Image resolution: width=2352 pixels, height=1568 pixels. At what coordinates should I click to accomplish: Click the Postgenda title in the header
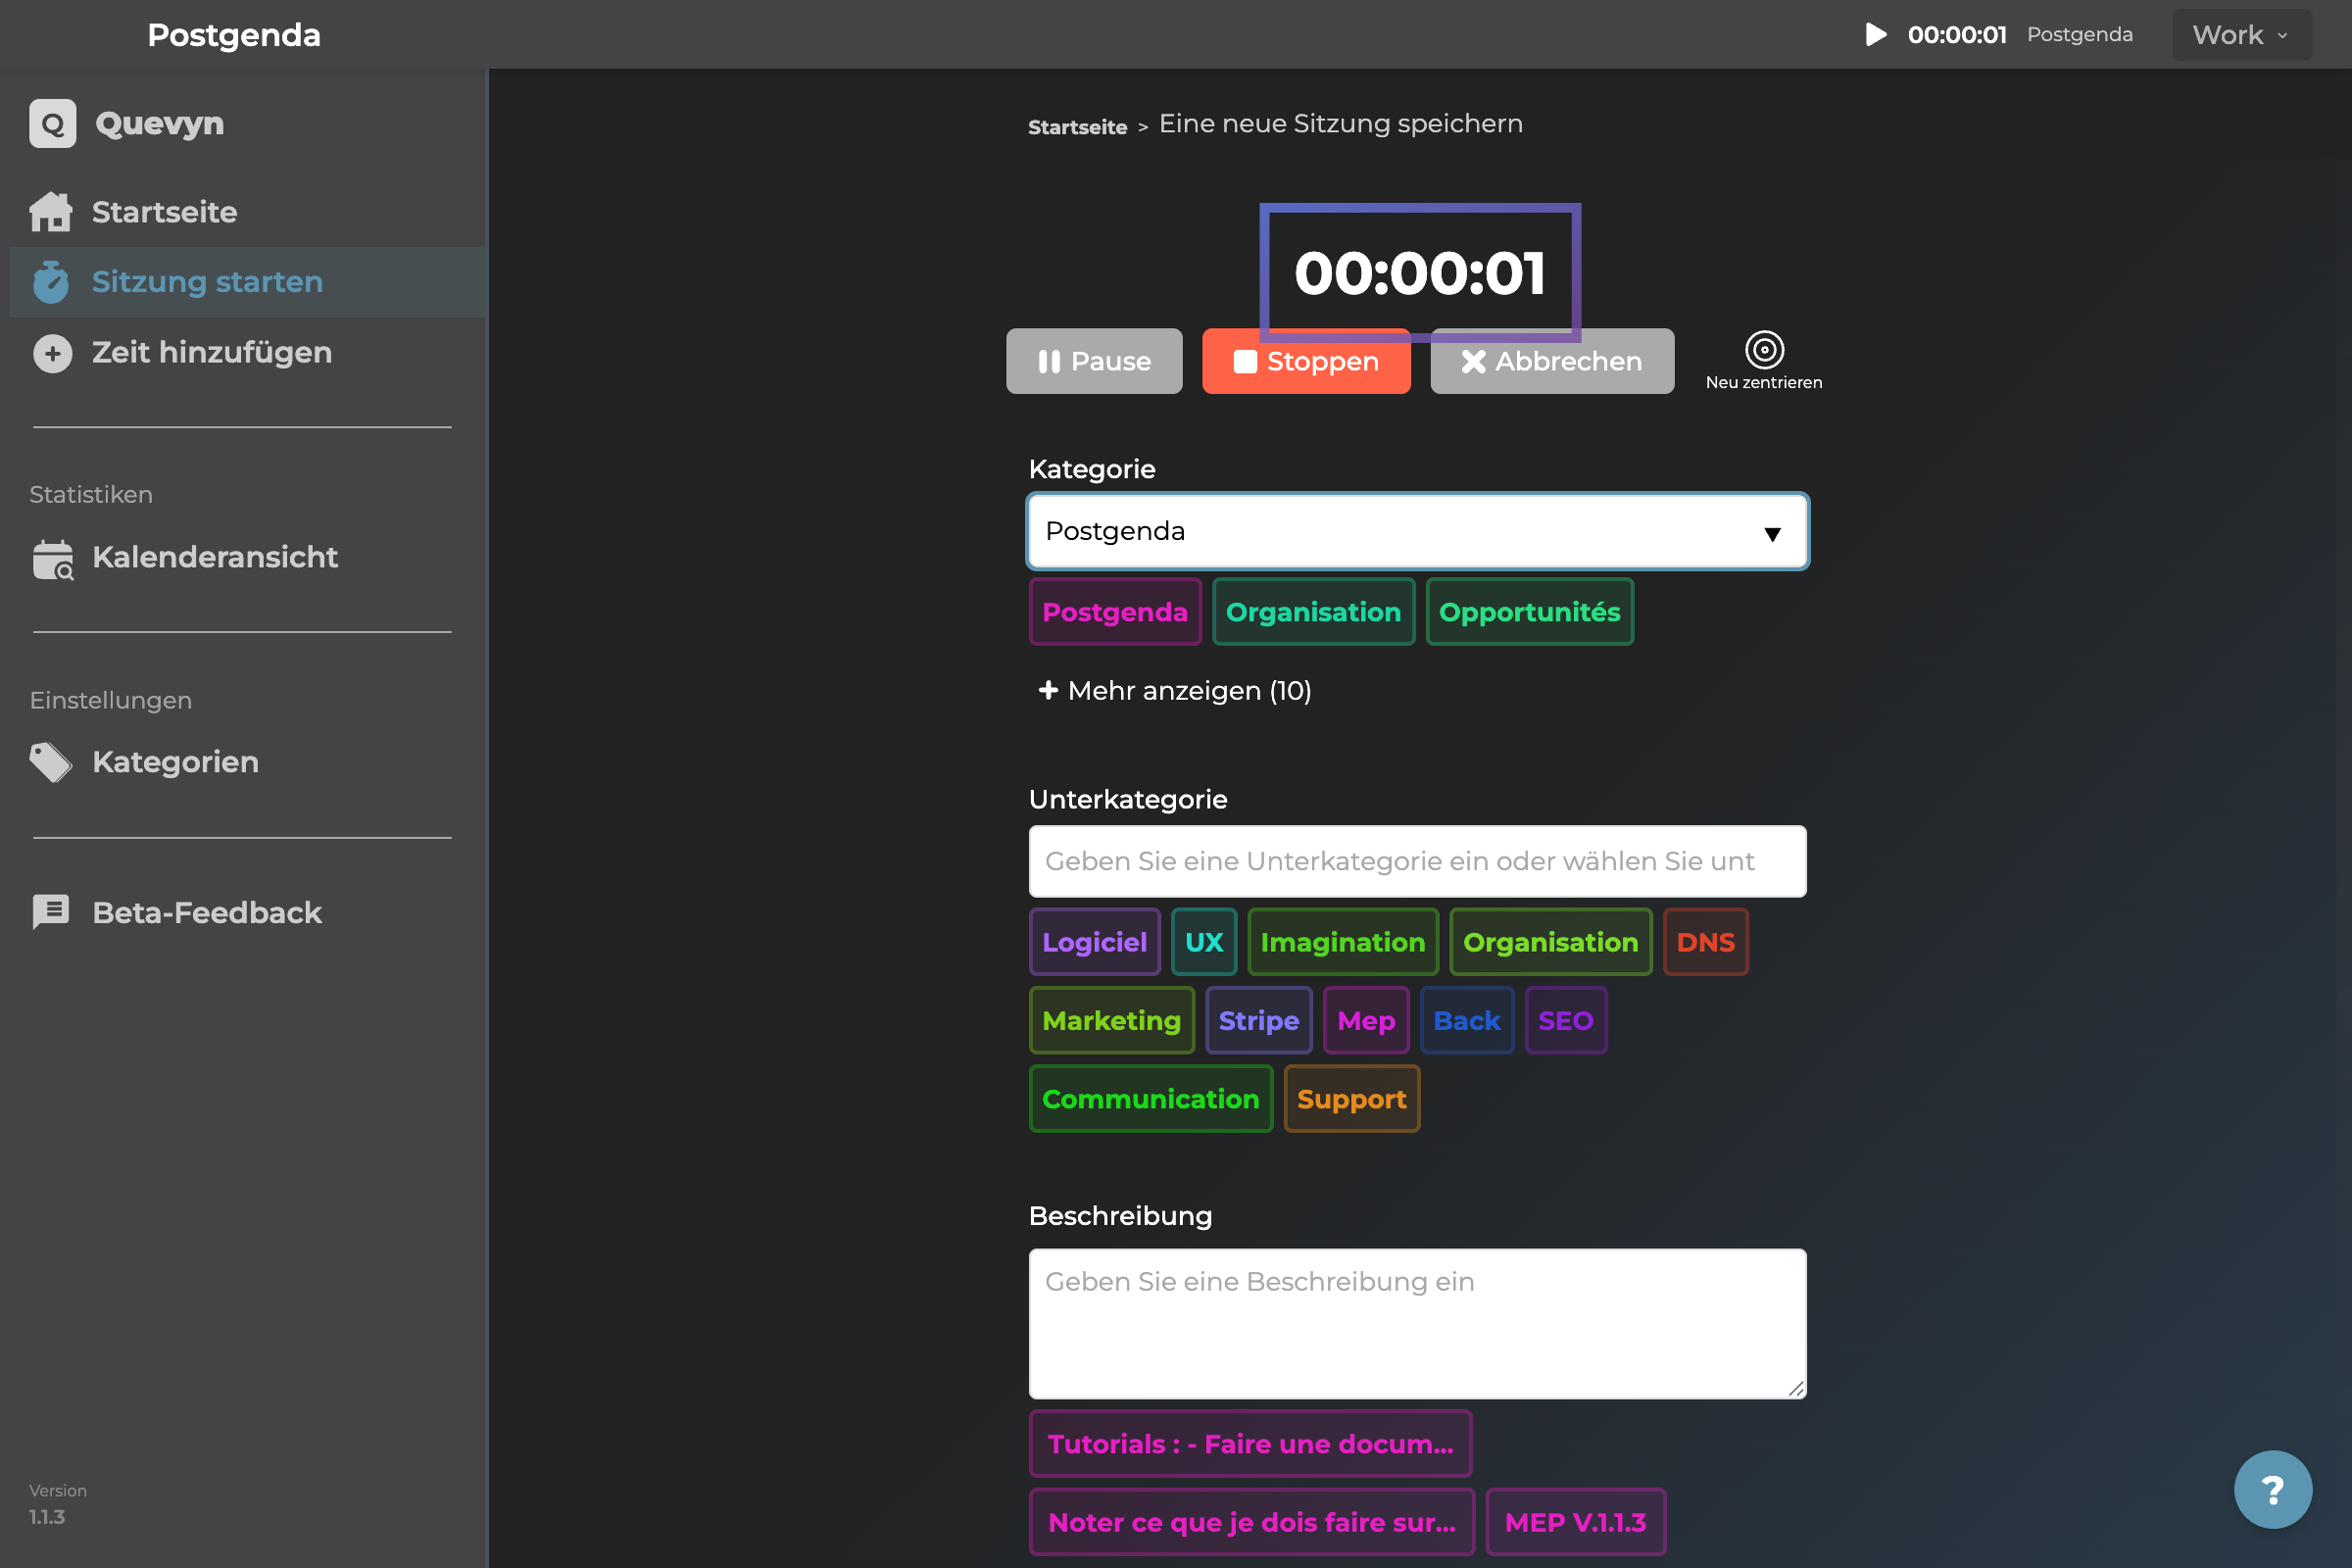click(x=234, y=35)
